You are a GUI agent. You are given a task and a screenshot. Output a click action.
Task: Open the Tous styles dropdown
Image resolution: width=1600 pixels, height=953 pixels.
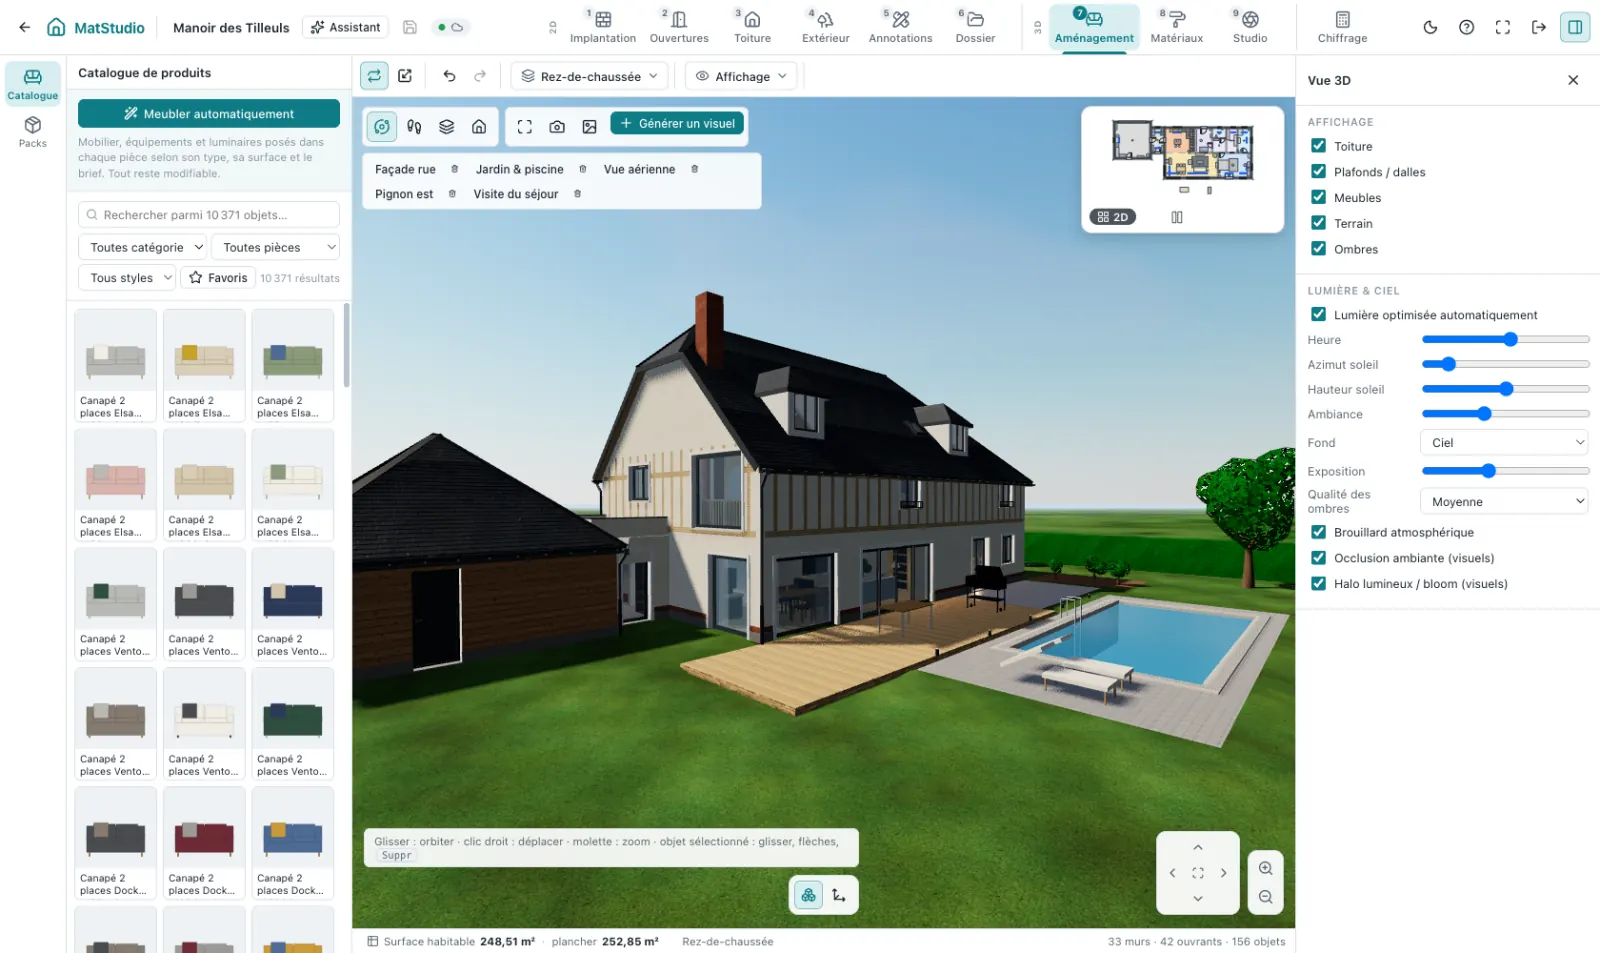pyautogui.click(x=127, y=278)
